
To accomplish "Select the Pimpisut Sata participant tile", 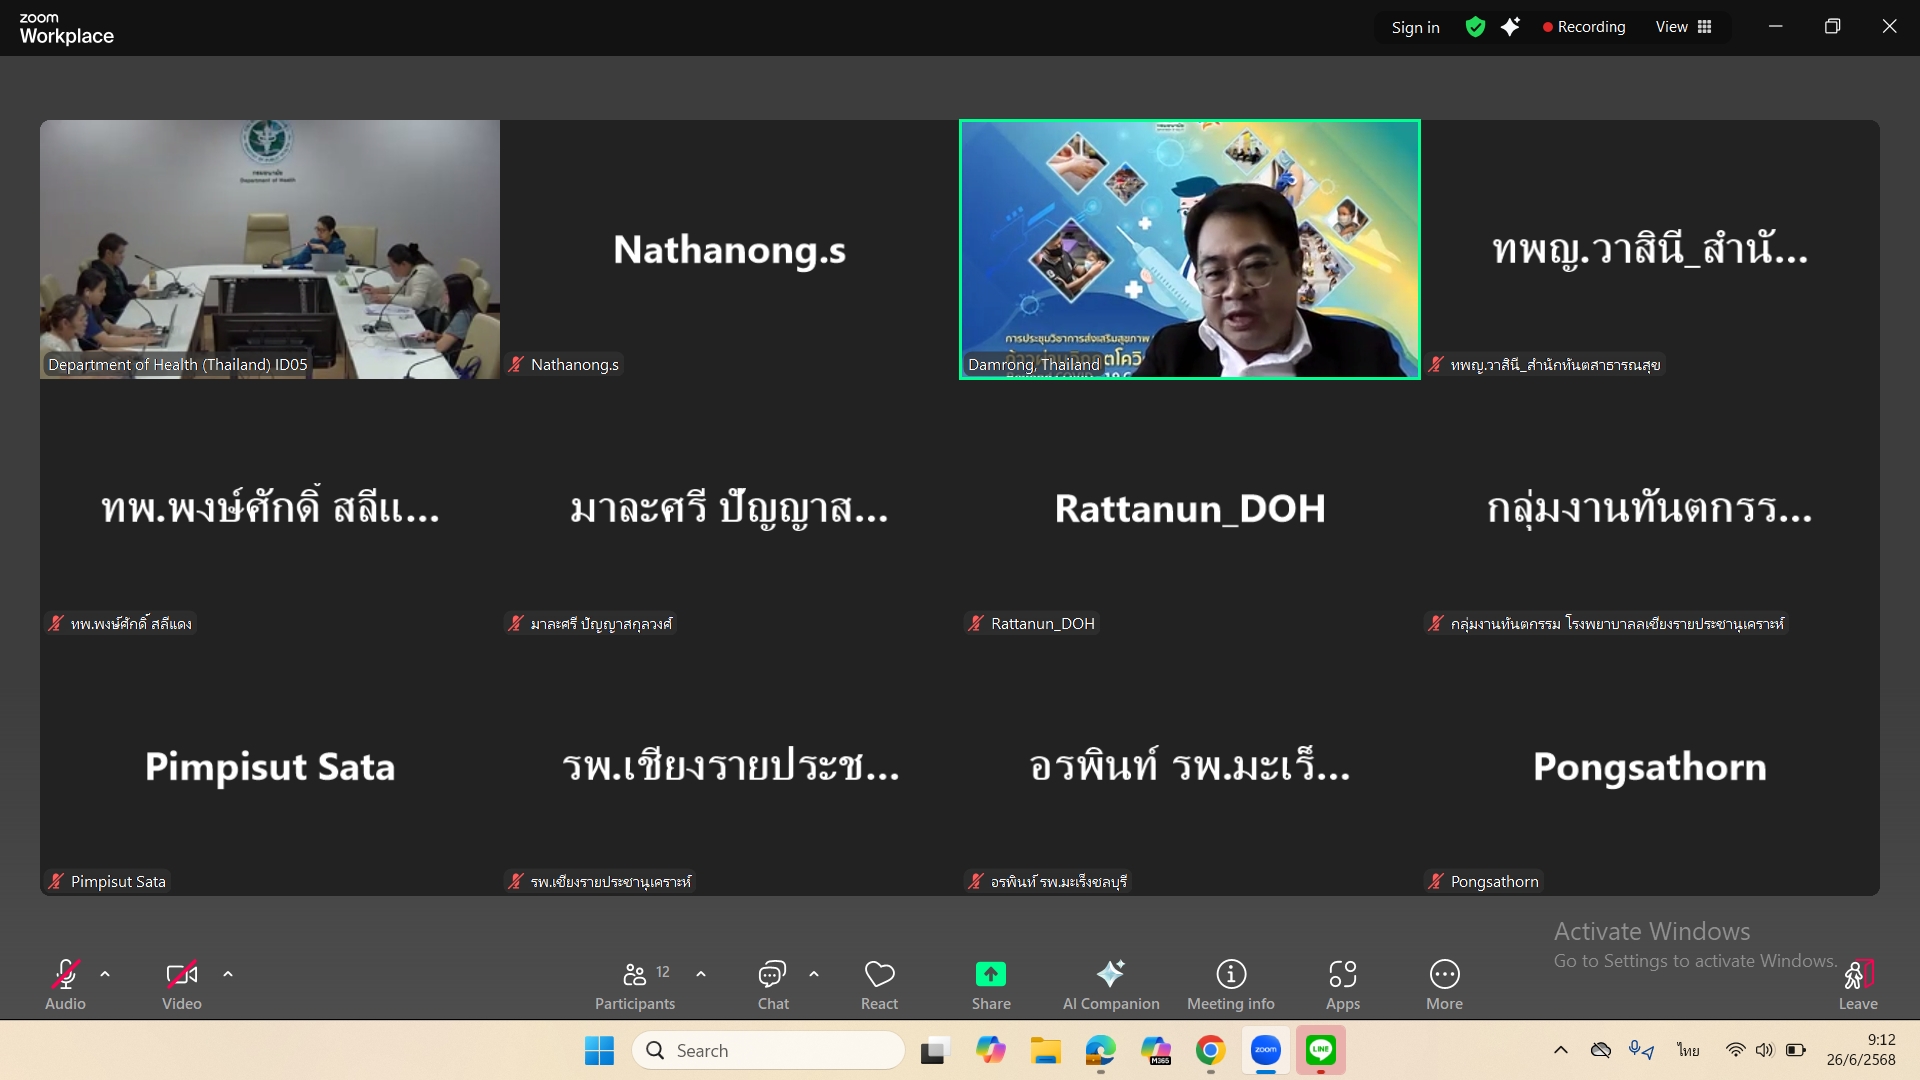I will tap(270, 766).
